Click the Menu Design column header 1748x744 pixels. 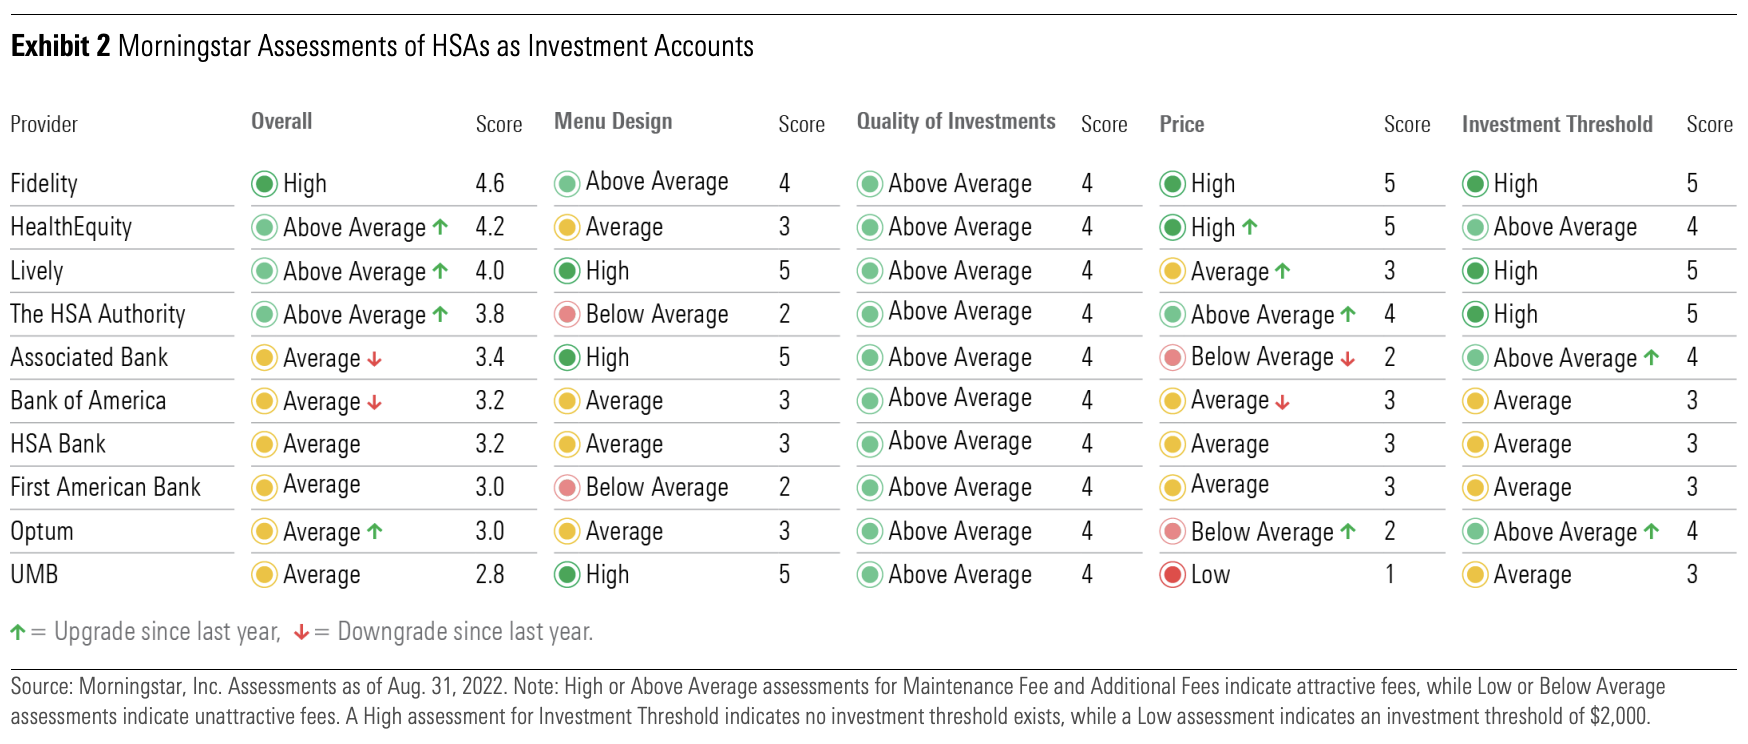[x=612, y=121]
